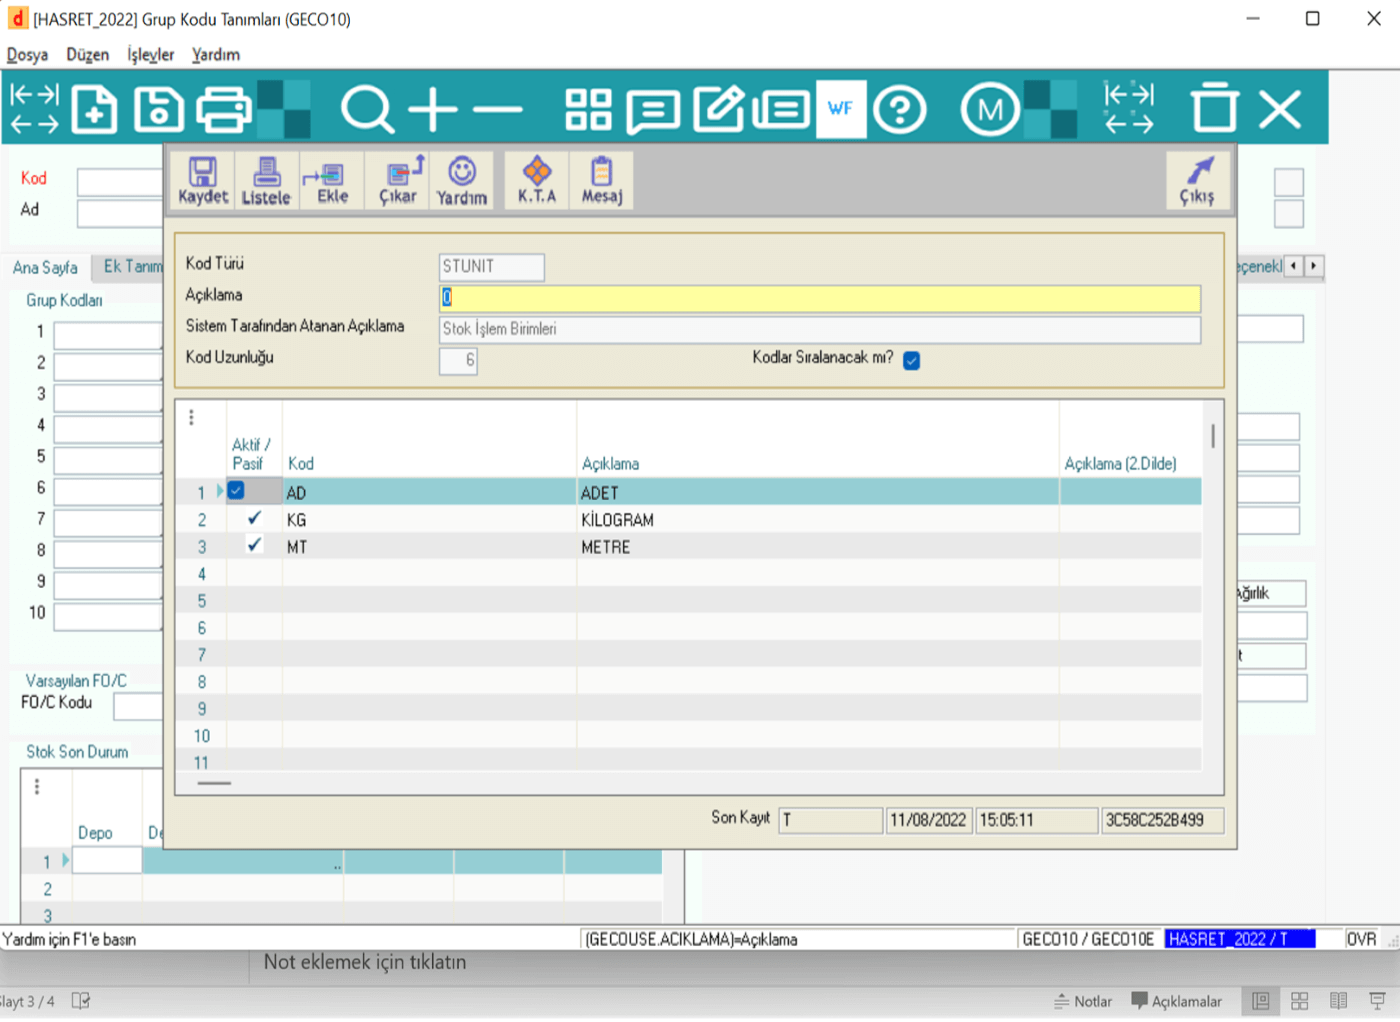Open the grid options three-dot menu

(191, 417)
